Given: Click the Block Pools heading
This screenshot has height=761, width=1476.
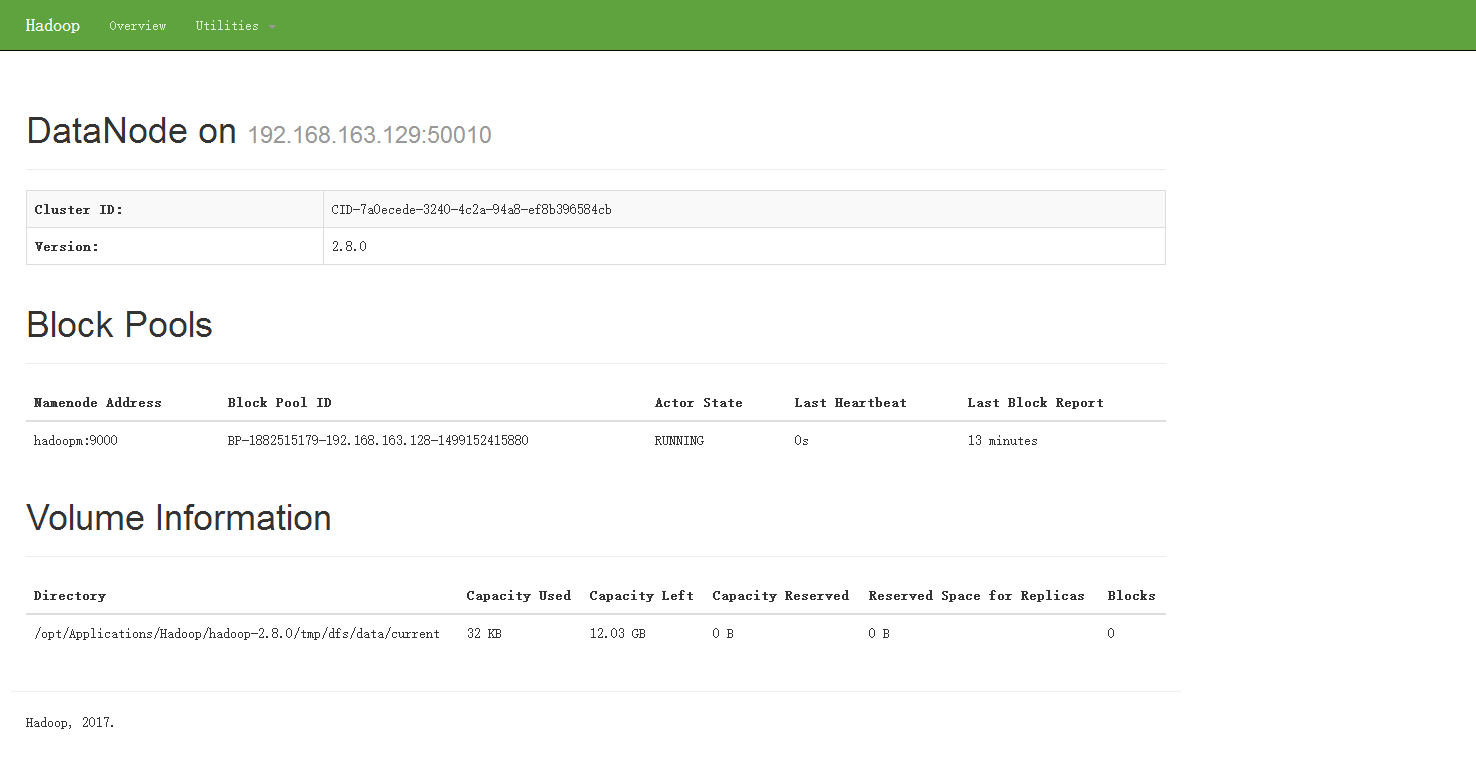Looking at the screenshot, I should tap(119, 325).
